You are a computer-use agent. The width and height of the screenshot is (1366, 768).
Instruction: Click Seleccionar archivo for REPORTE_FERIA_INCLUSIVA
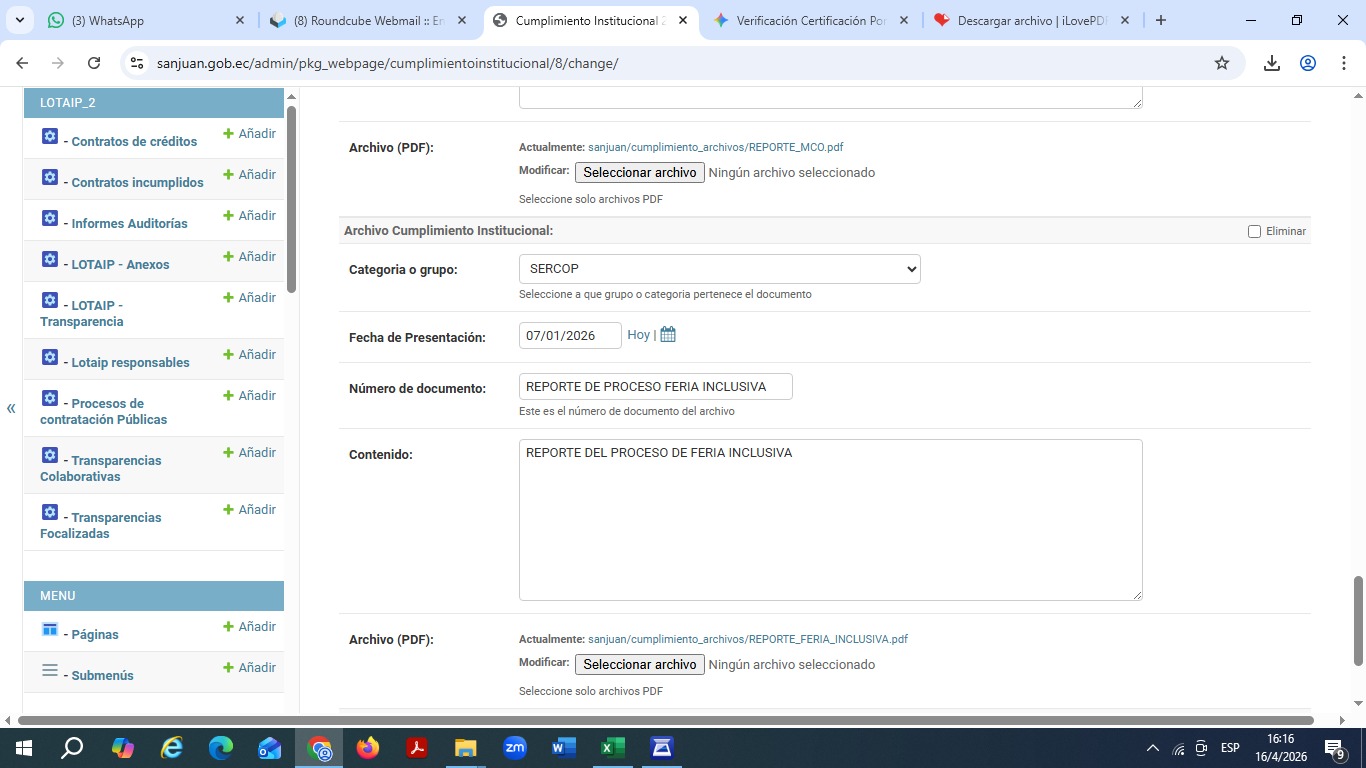click(x=639, y=664)
